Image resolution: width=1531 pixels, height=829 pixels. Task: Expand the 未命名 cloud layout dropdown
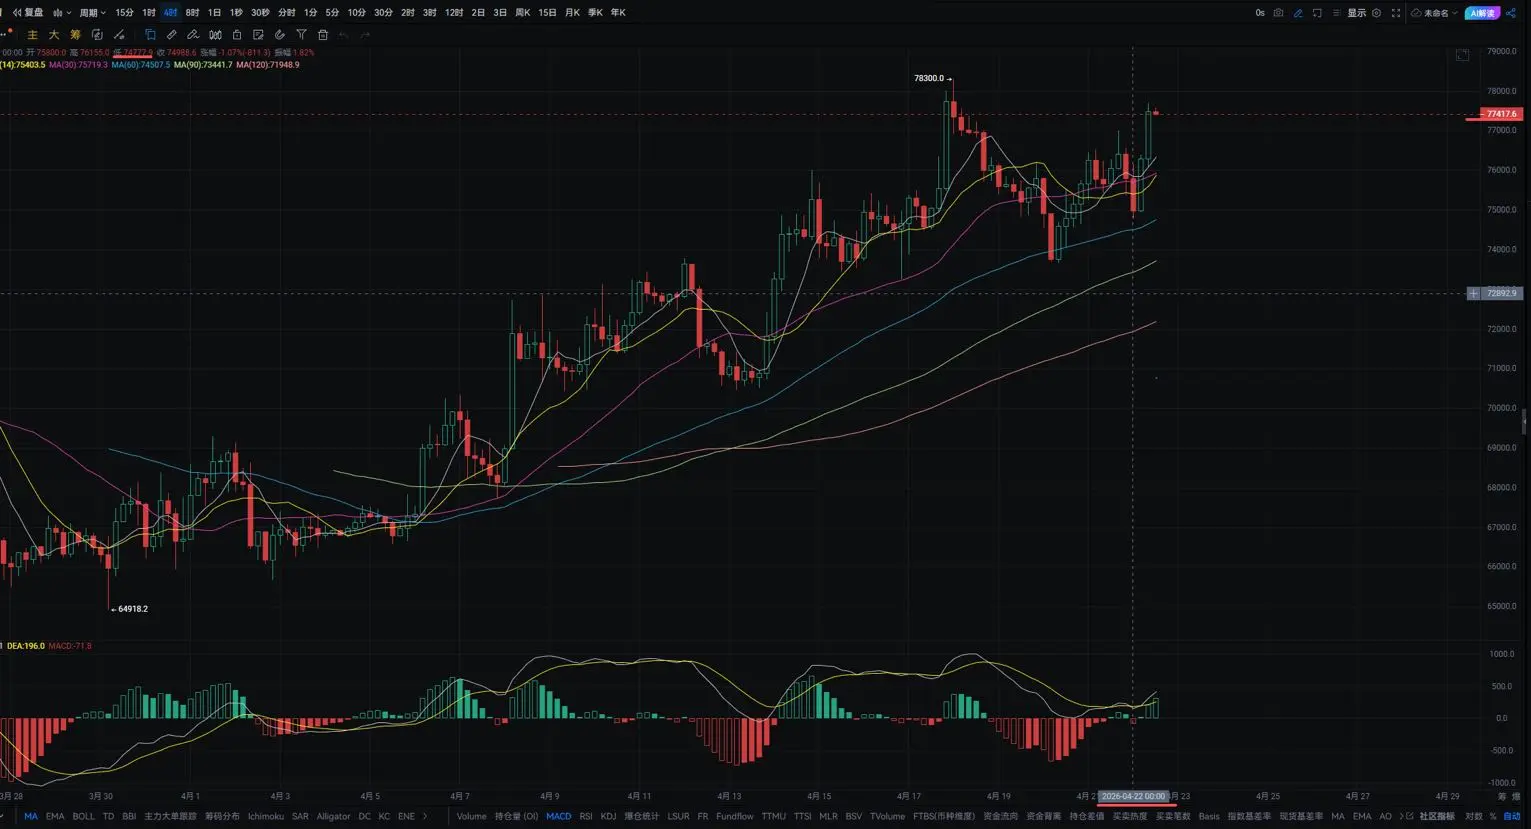[x=1434, y=13]
